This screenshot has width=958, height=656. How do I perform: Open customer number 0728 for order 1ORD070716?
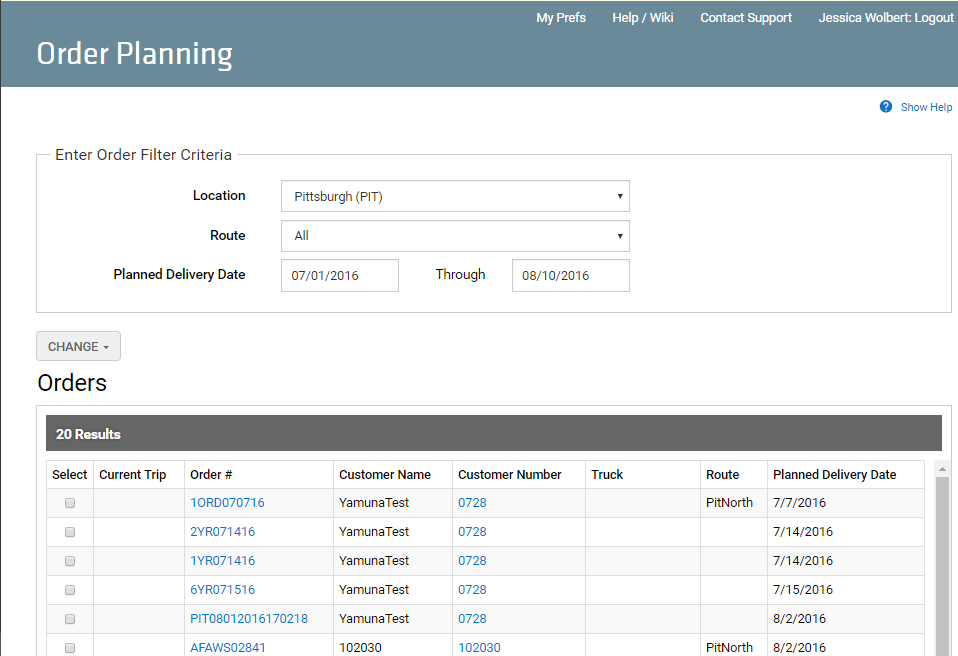(472, 503)
